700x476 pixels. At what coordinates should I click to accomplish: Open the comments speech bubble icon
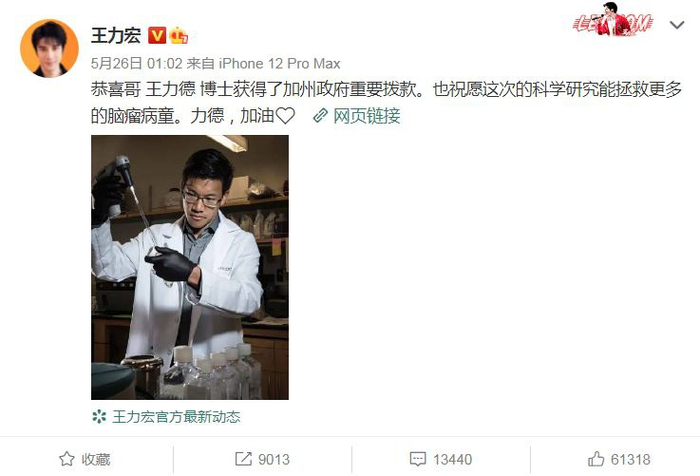click(417, 459)
